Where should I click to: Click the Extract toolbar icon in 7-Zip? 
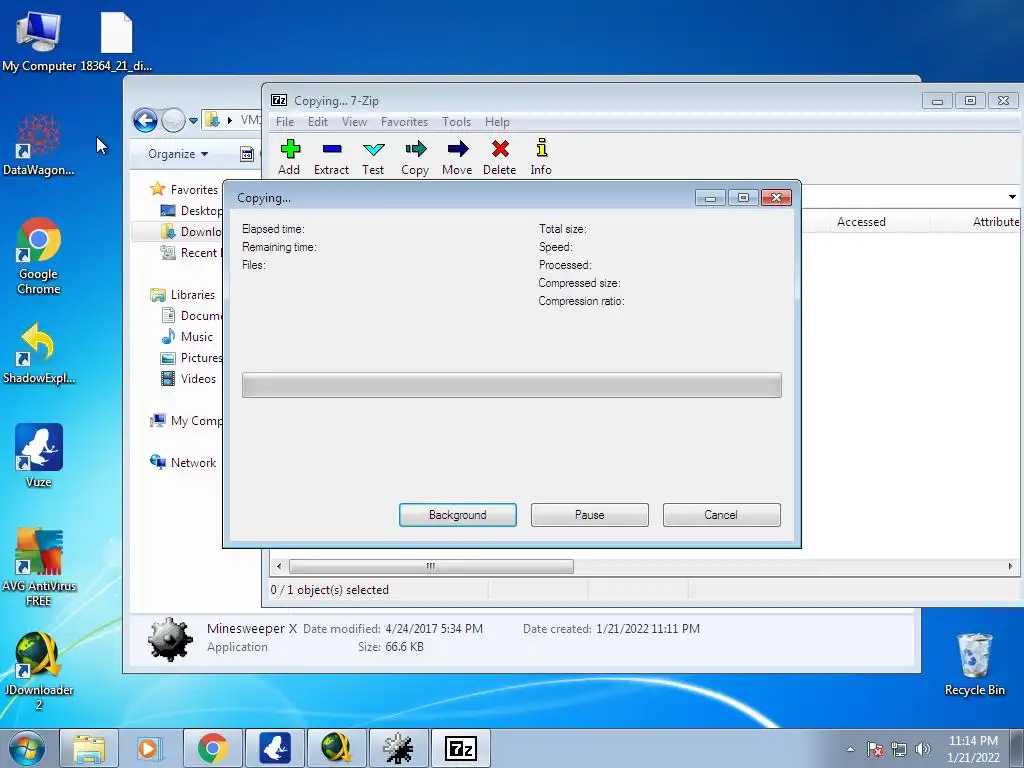click(331, 157)
